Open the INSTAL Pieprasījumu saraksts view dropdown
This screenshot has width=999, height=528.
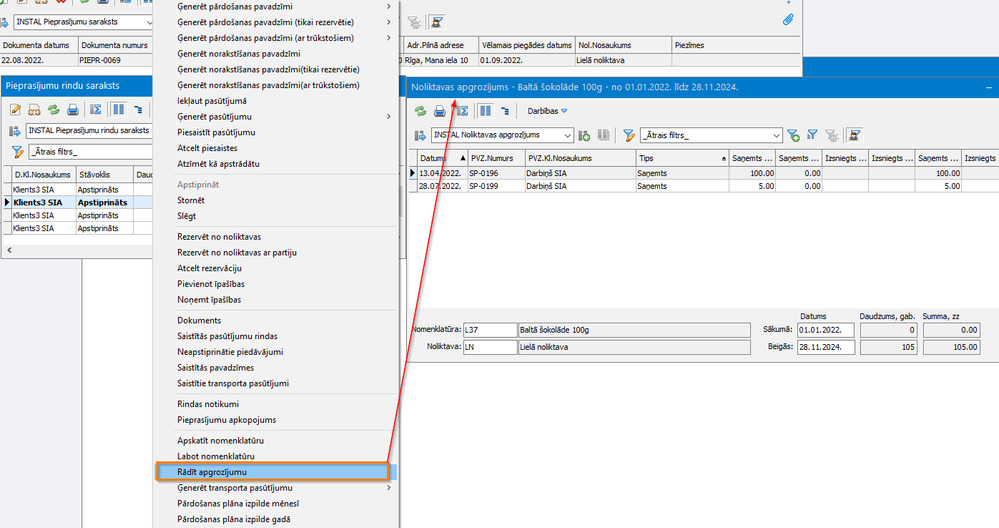(148, 22)
